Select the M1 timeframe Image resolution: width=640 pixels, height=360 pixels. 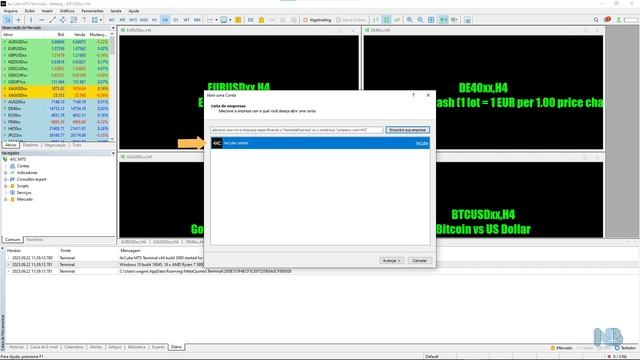tap(111, 20)
